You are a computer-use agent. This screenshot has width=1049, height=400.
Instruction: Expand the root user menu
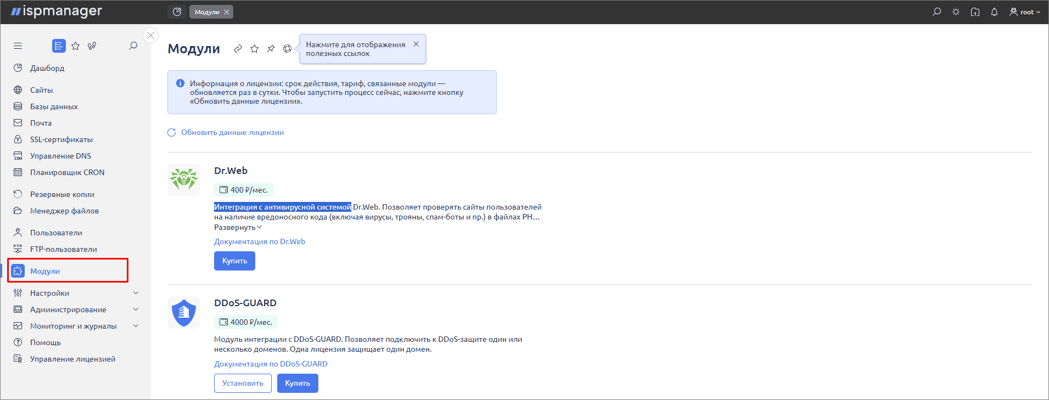(x=1024, y=12)
